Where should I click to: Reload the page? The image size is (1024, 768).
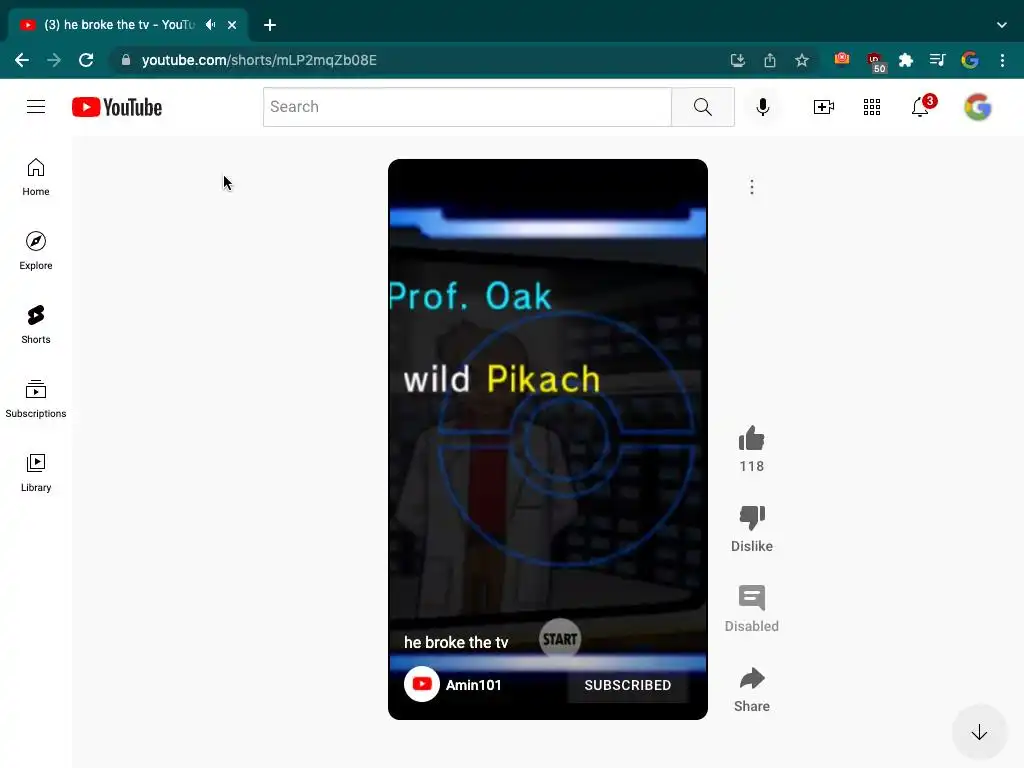click(x=86, y=60)
